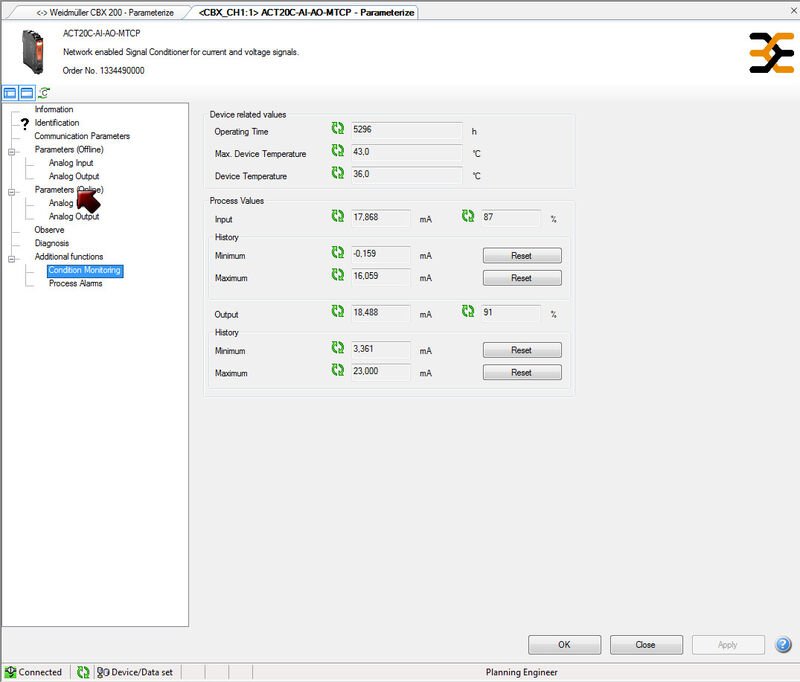800x682 pixels.
Task: Reset the Output history Minimum
Action: click(522, 350)
